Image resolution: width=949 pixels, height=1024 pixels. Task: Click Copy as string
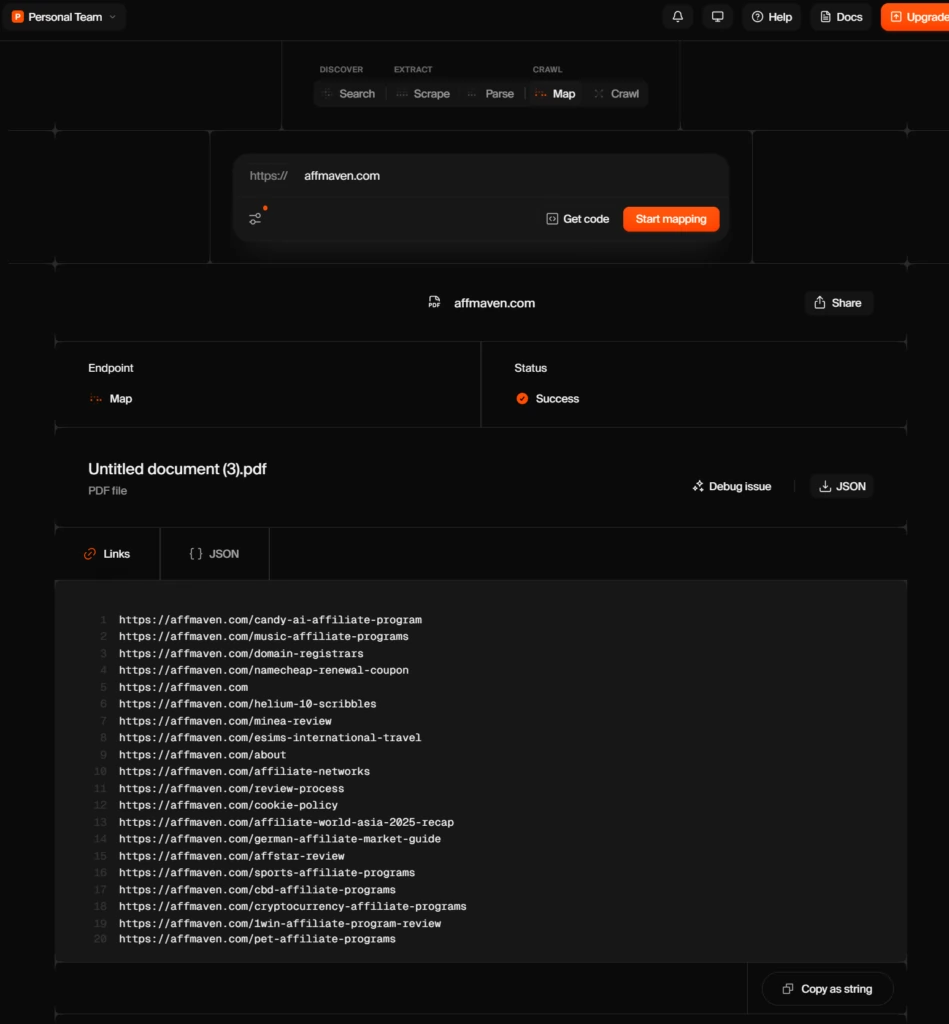[x=828, y=989]
